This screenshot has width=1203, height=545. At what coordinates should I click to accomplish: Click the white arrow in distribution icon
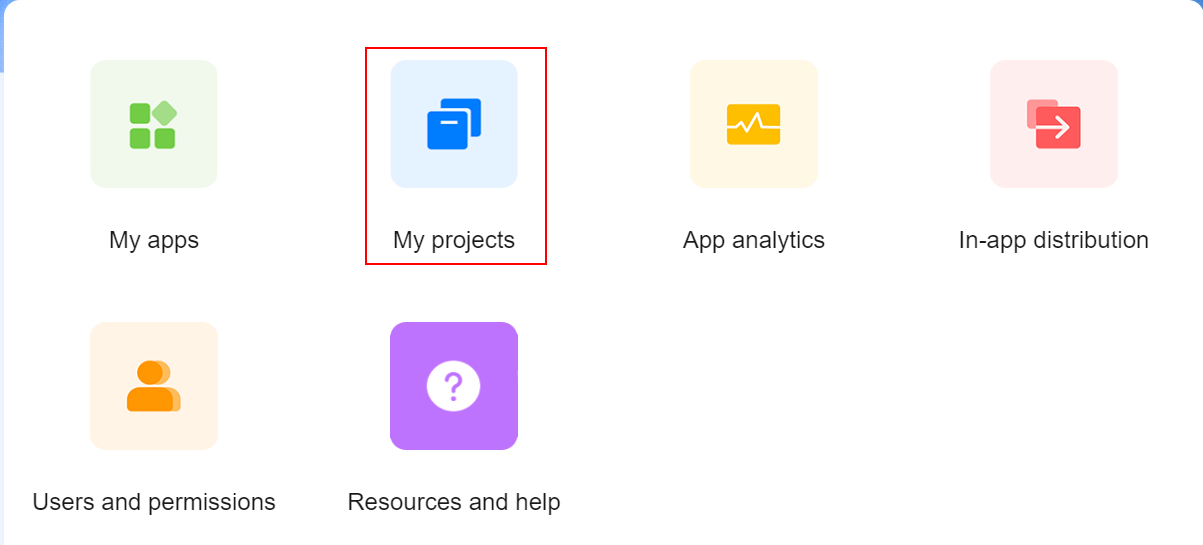pyautogui.click(x=1058, y=128)
